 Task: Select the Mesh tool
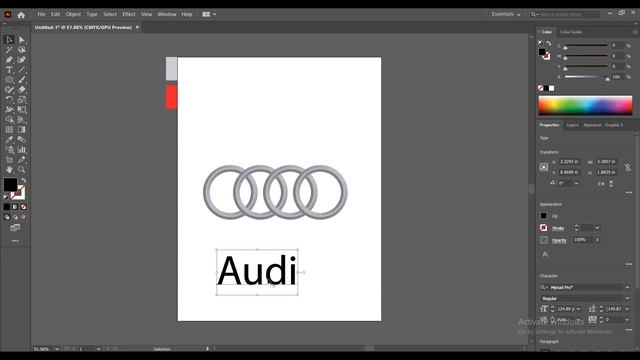[x=9, y=130]
